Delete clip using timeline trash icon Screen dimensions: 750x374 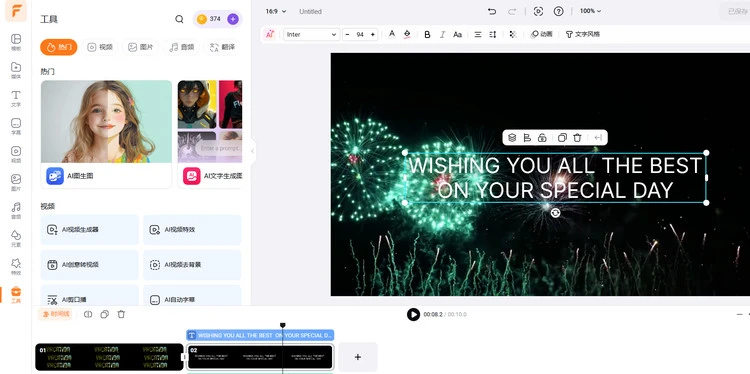click(x=121, y=314)
